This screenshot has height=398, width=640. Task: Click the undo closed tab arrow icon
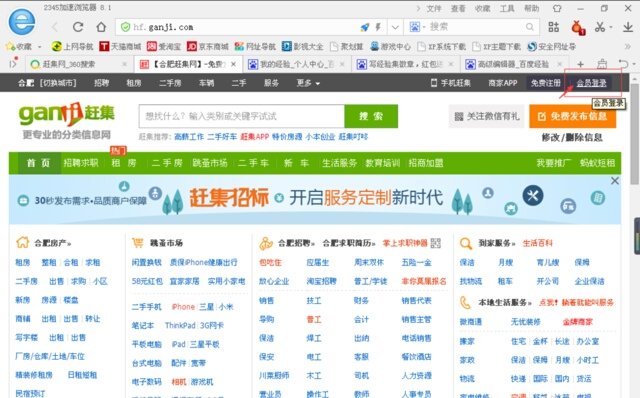click(x=623, y=64)
